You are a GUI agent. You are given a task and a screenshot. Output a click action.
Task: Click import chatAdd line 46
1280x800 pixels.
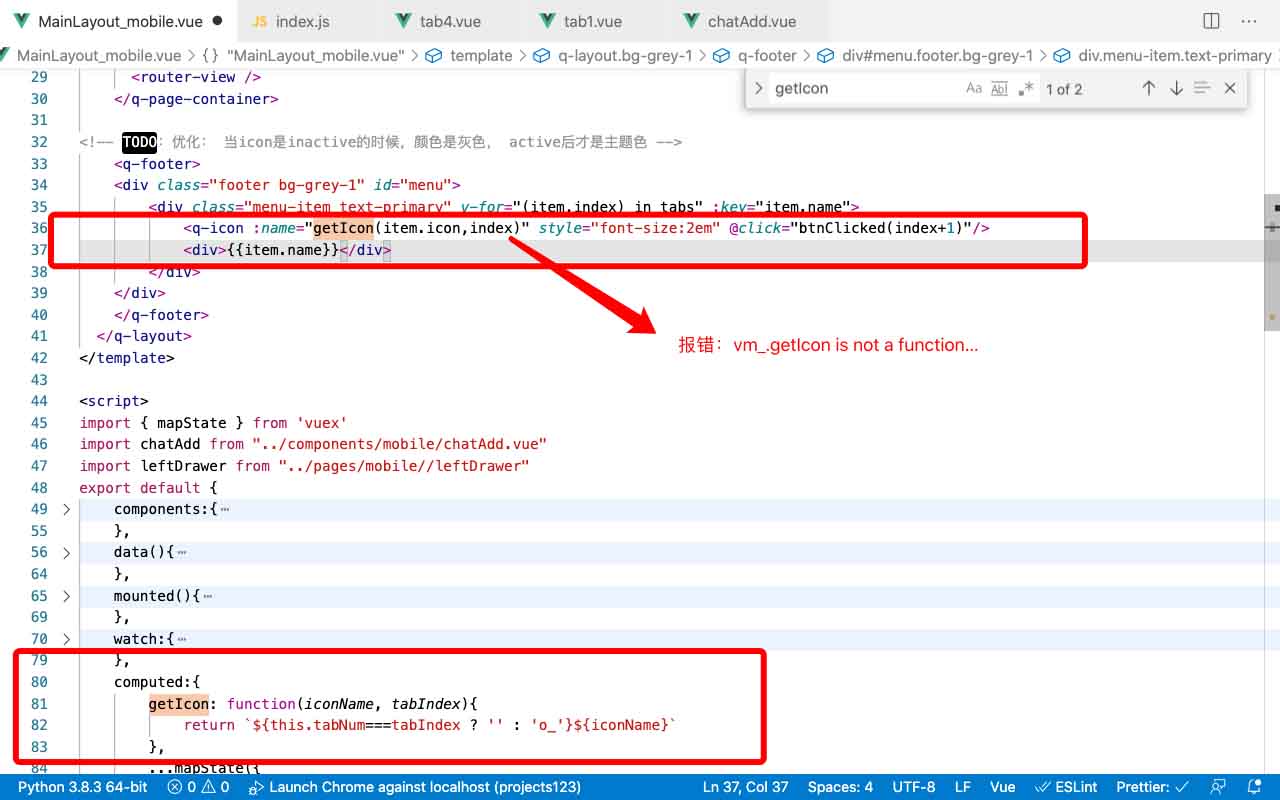pyautogui.click(x=313, y=444)
